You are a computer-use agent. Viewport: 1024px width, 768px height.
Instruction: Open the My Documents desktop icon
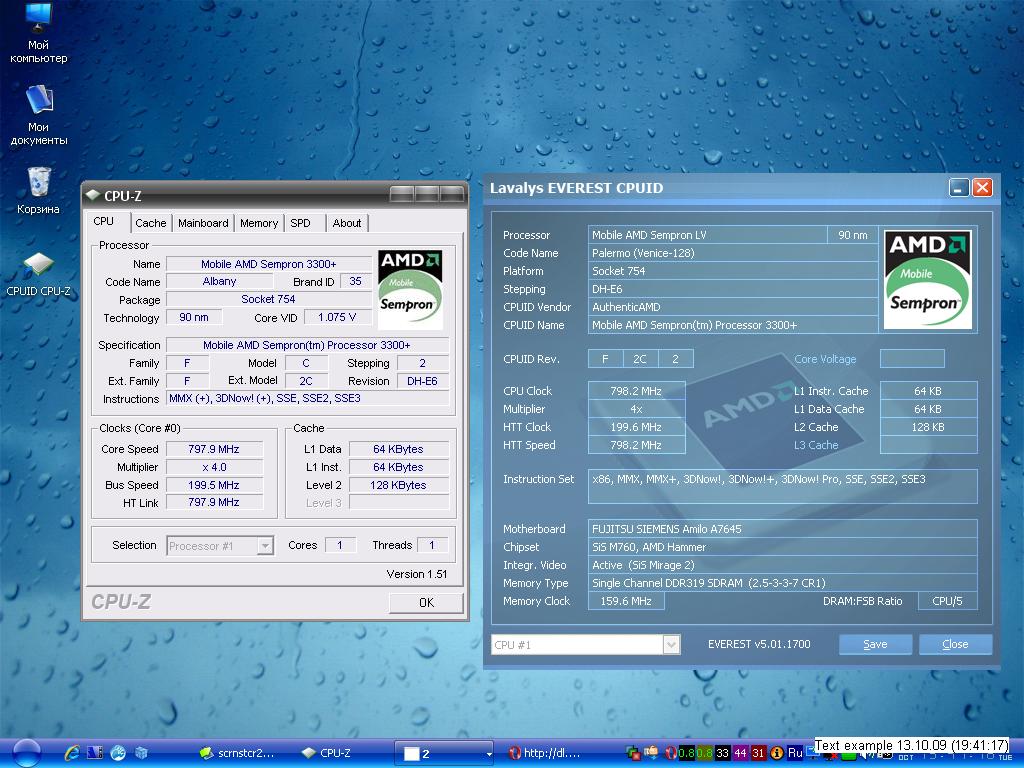pos(39,100)
